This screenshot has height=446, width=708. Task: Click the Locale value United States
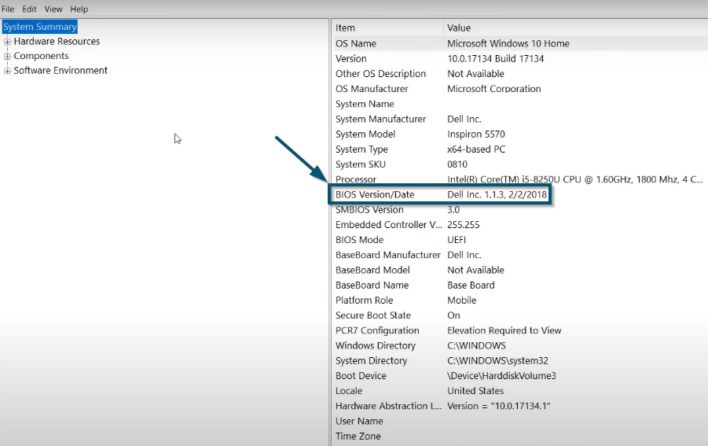(x=475, y=391)
